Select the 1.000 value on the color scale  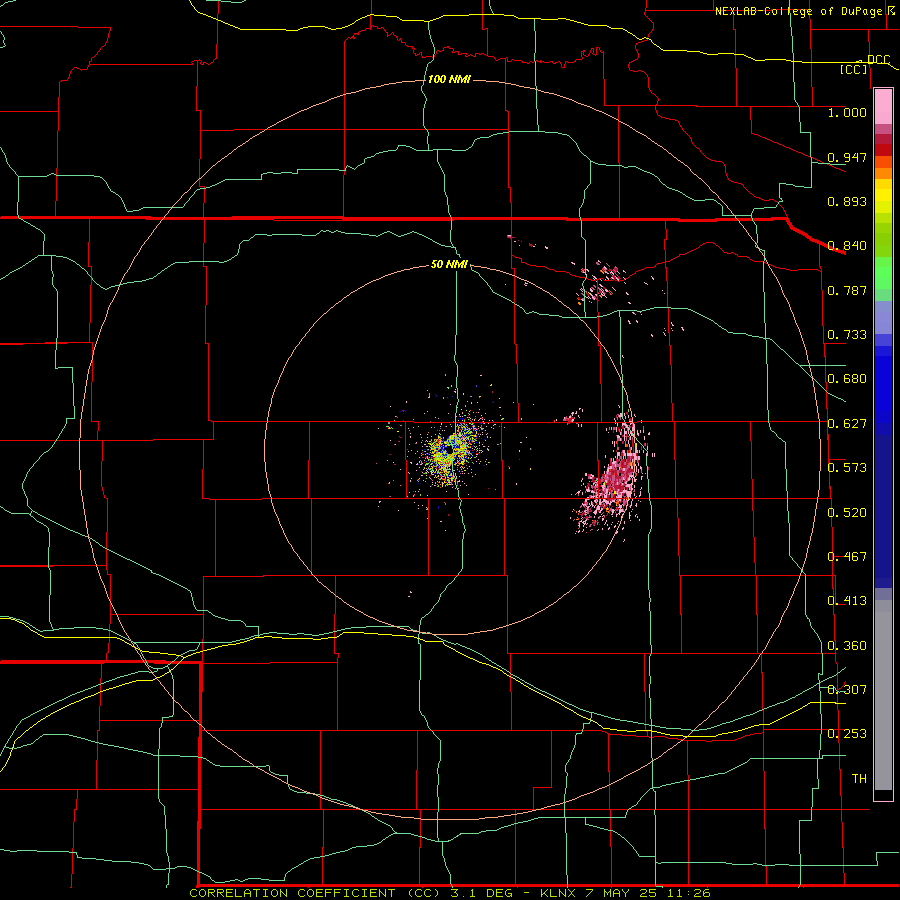[847, 113]
